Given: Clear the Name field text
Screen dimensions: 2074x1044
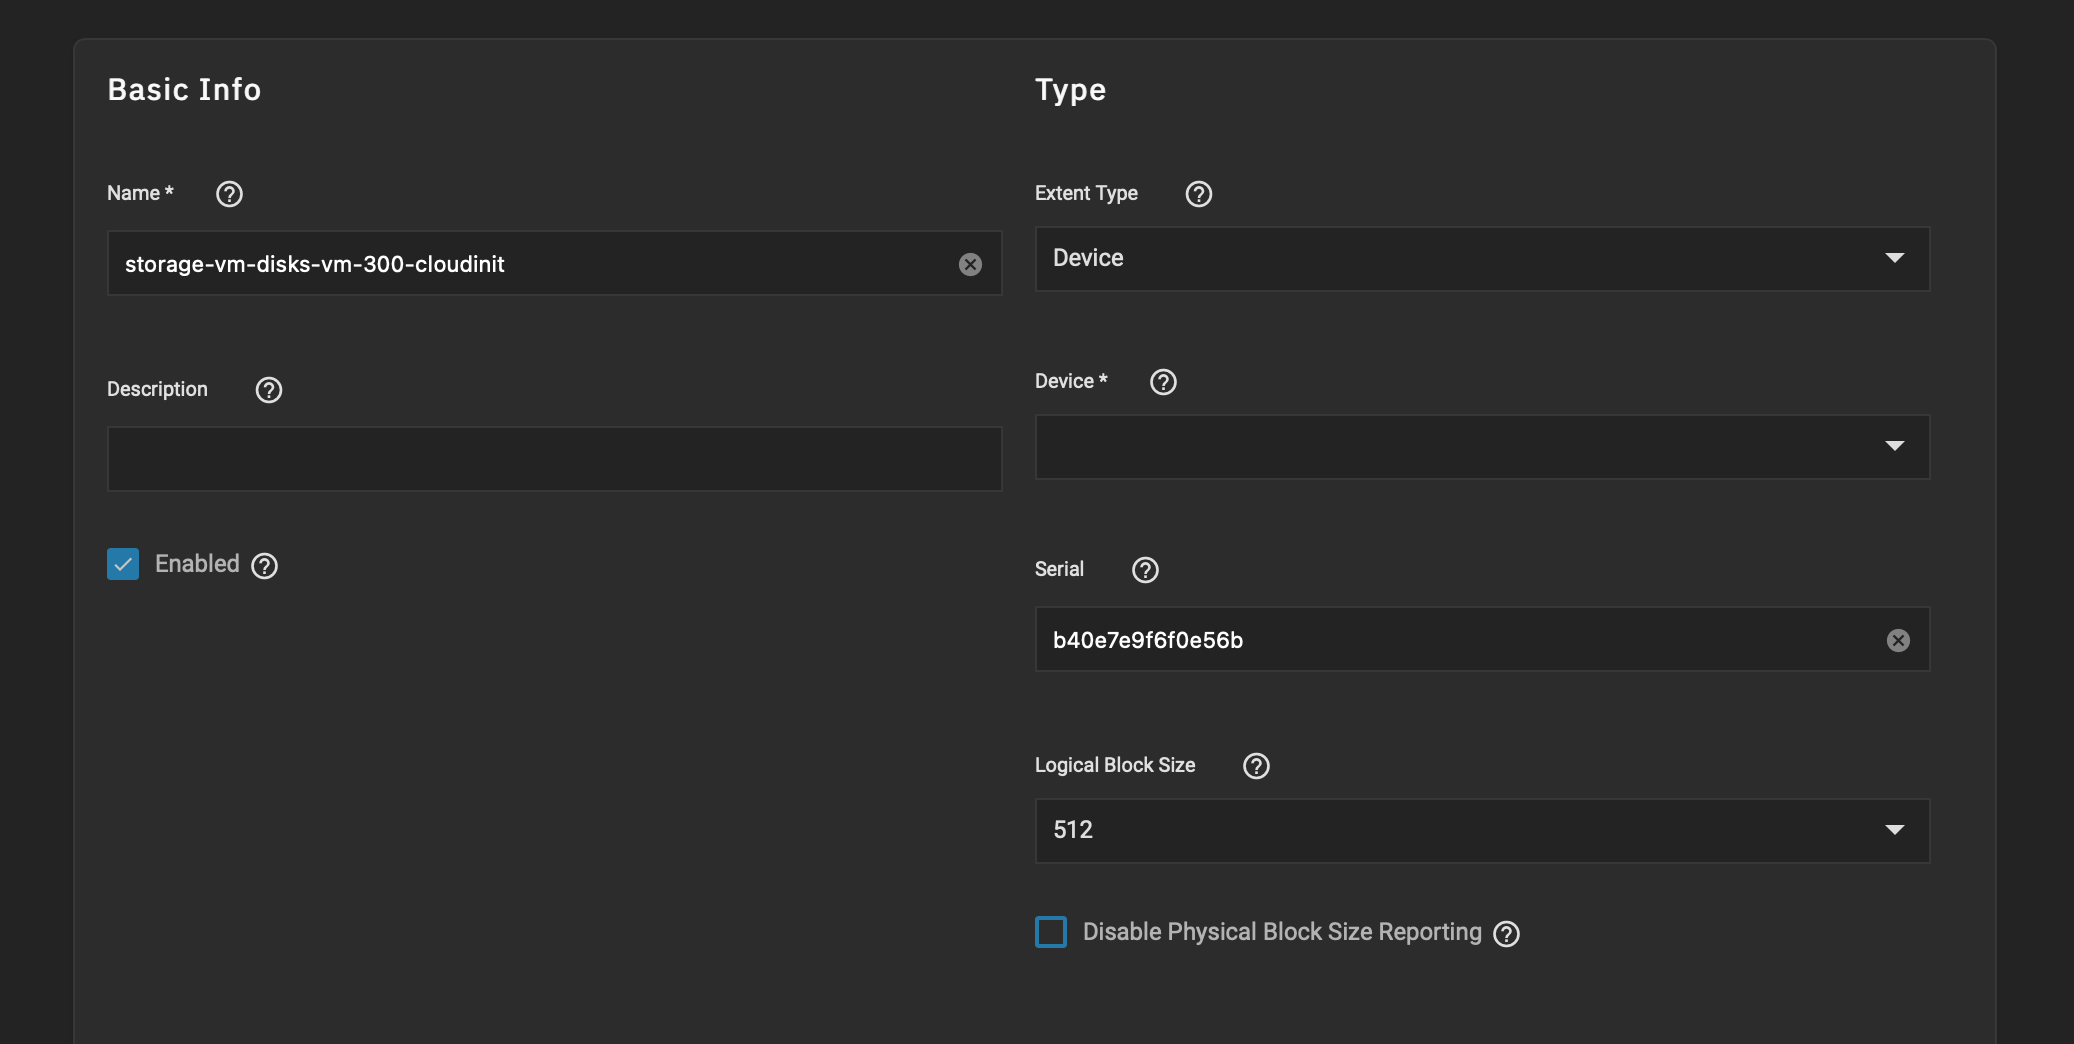Looking at the screenshot, I should coord(969,264).
